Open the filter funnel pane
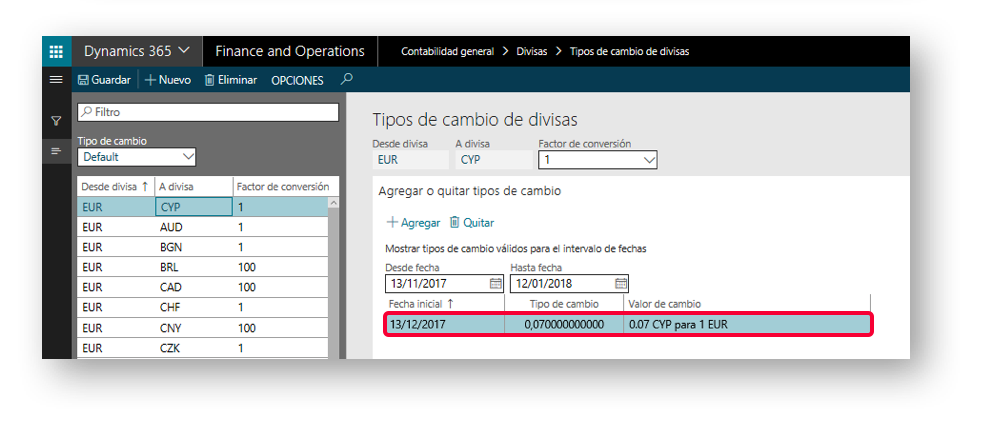Screen dimensions: 994x436 coord(56,120)
